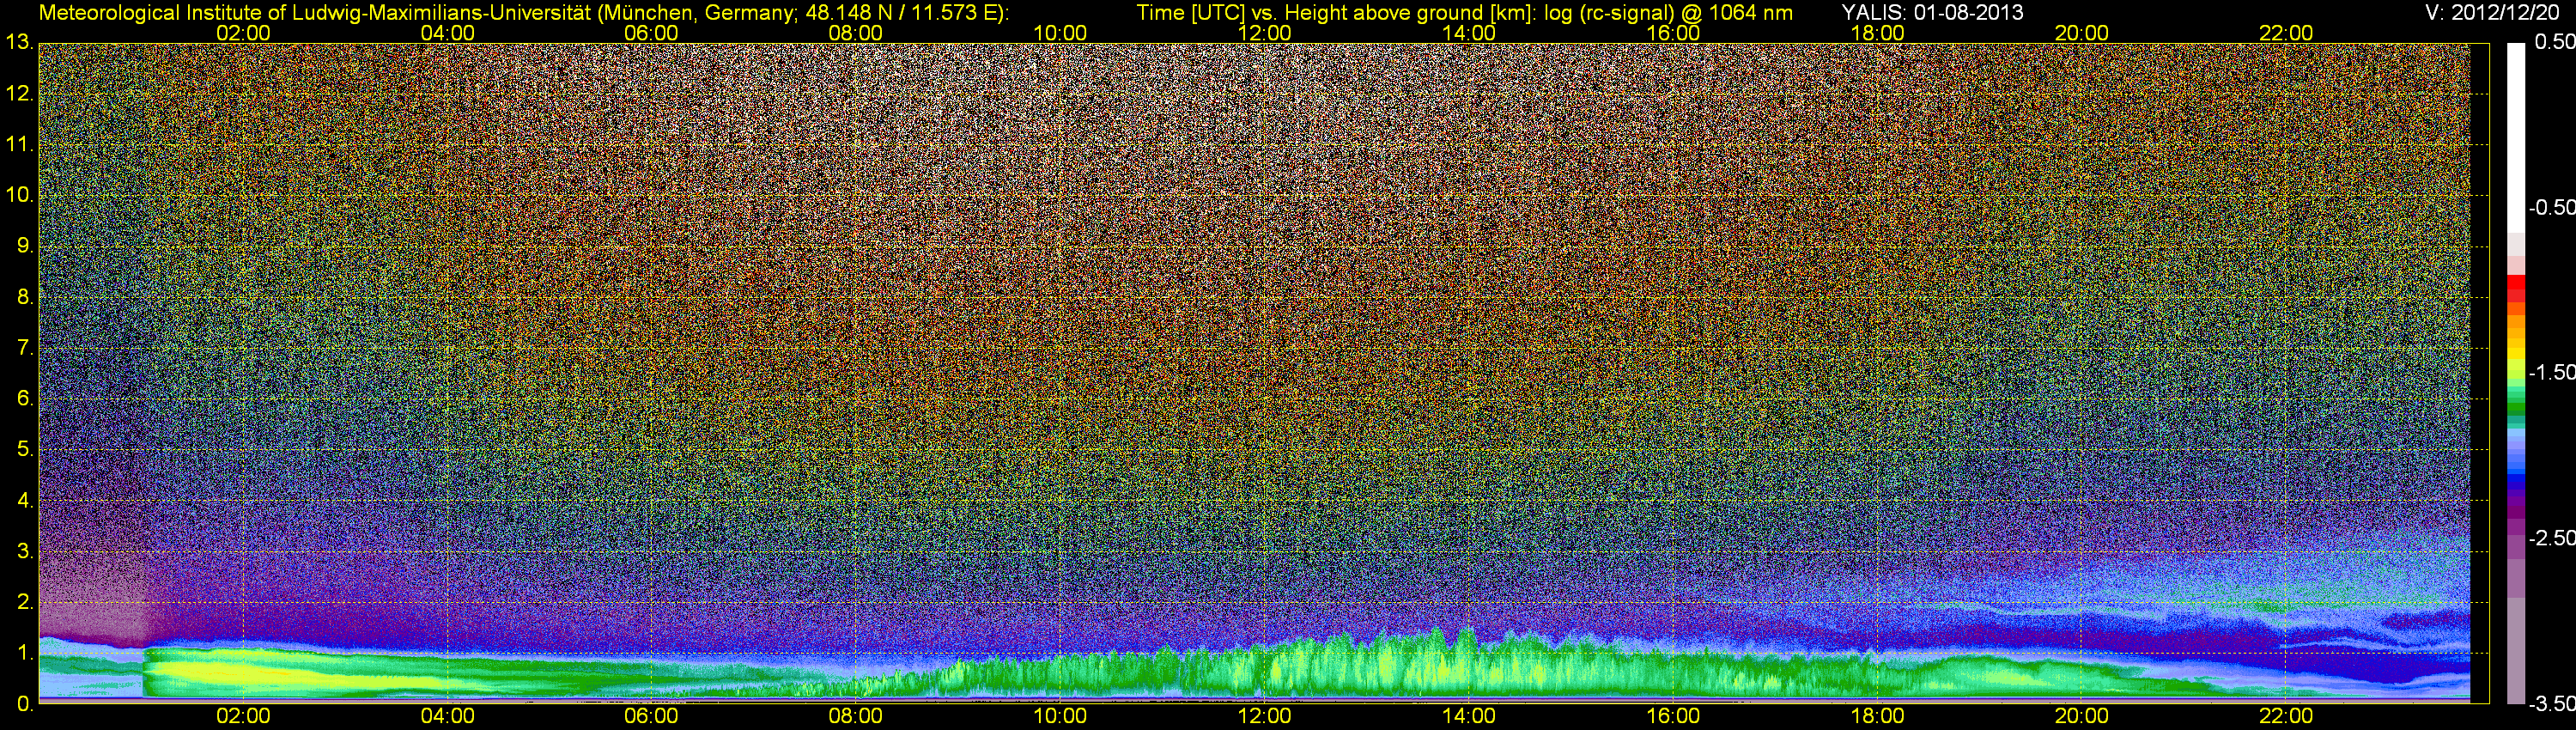This screenshot has width=2576, height=730.
Task: Click the 10:00 label on the top time axis
Action: (x=1060, y=33)
